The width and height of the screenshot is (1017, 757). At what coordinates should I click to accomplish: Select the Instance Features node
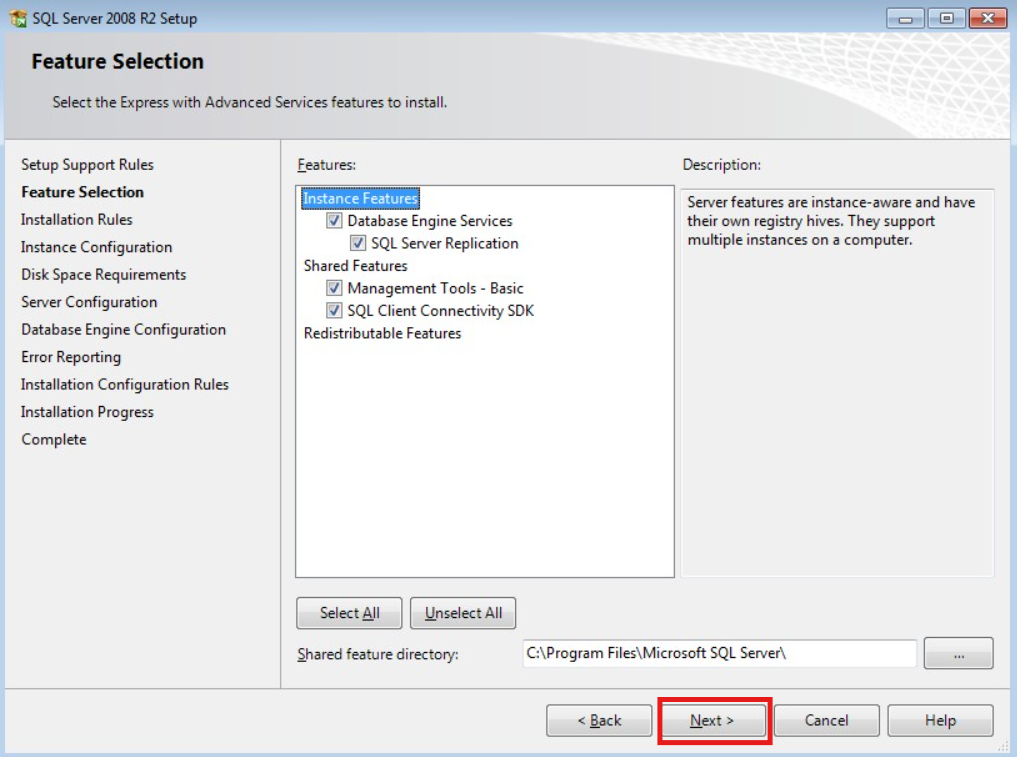[x=360, y=198]
